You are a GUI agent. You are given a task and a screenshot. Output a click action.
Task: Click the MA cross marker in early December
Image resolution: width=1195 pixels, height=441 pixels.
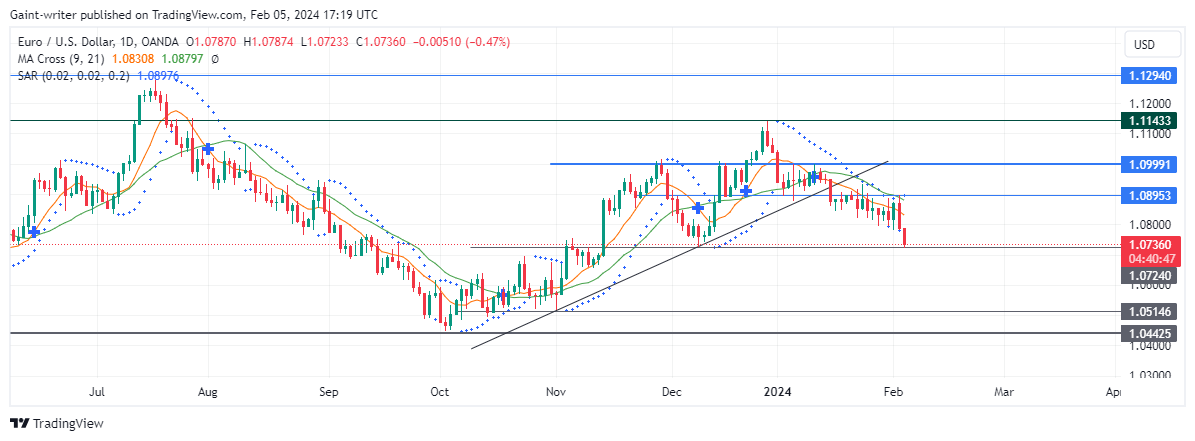point(697,207)
